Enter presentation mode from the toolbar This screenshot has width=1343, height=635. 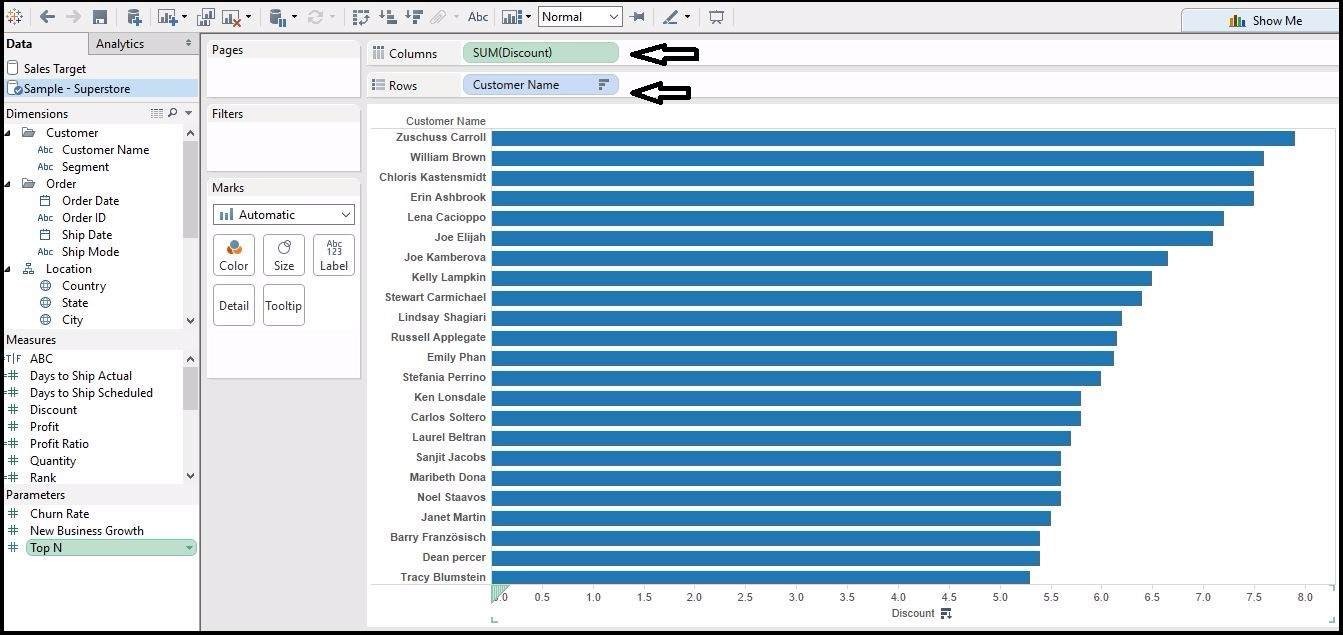[714, 16]
